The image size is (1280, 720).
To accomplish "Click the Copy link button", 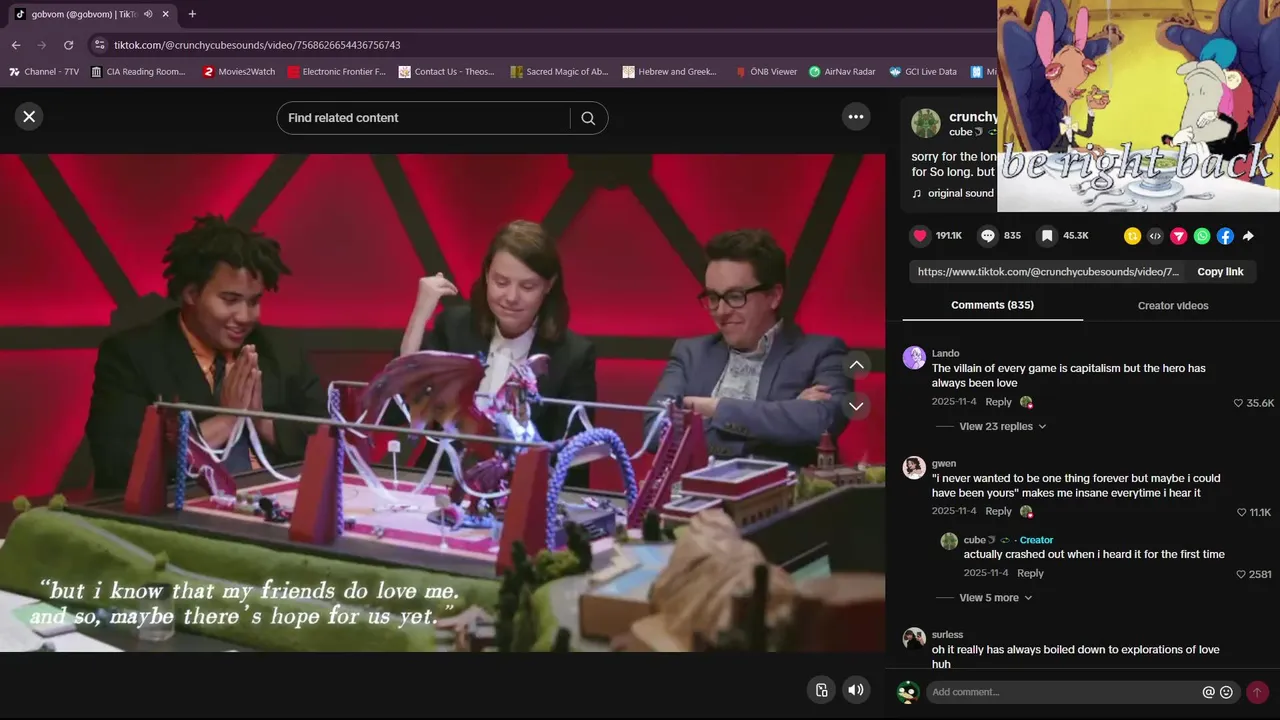I will tap(1220, 272).
